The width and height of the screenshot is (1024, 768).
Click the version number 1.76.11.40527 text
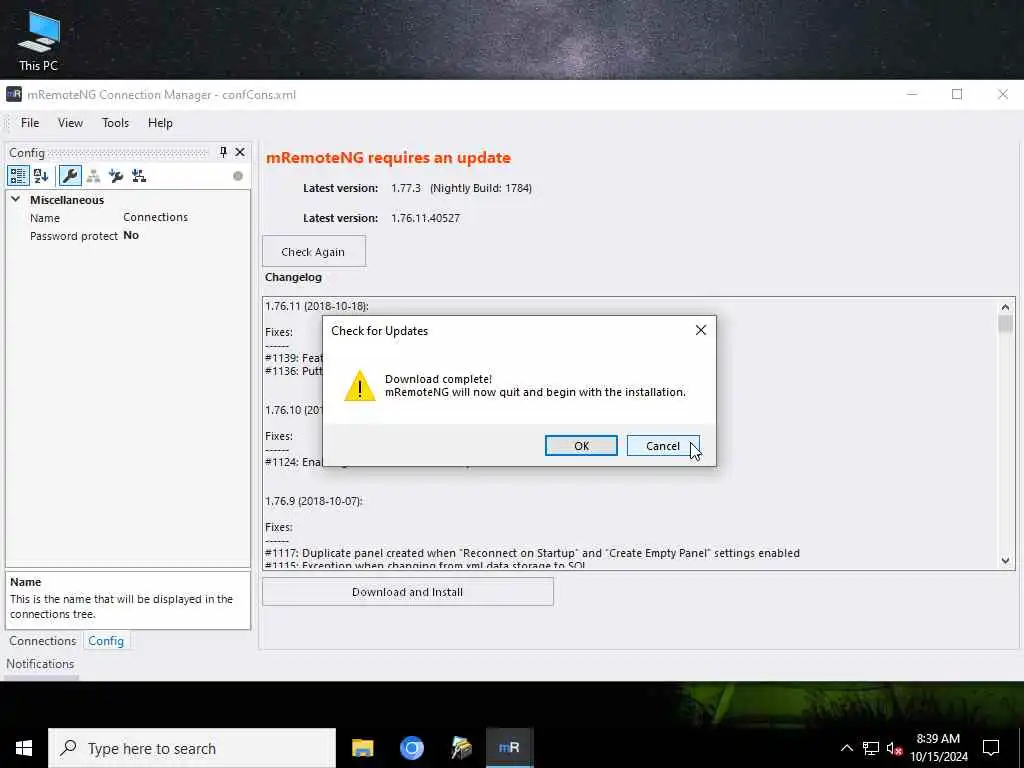coord(426,218)
